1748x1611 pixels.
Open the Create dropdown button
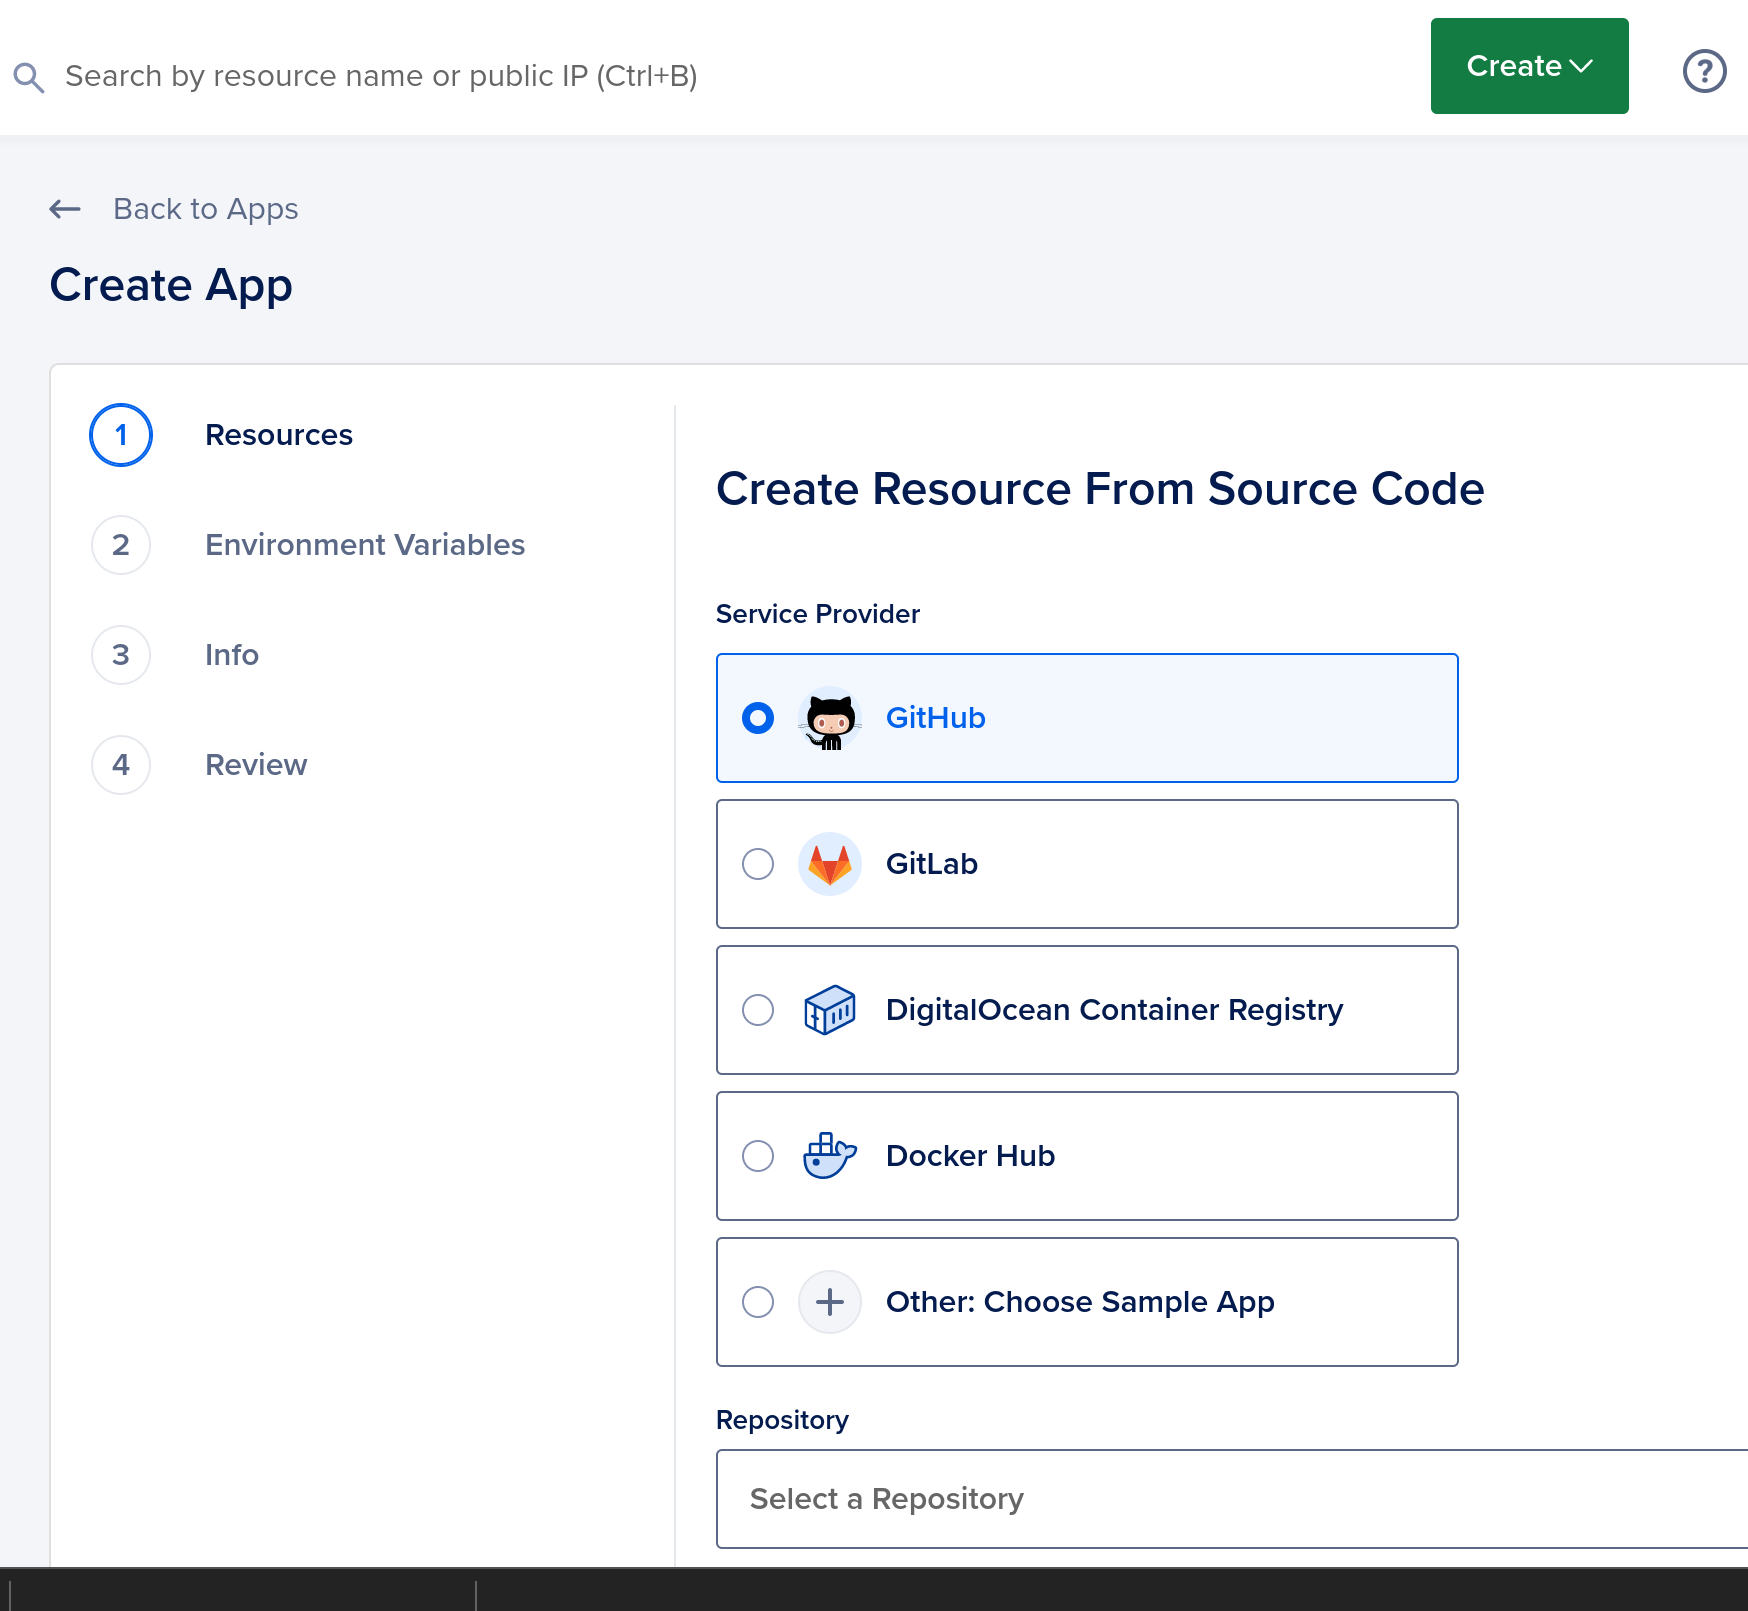point(1529,66)
